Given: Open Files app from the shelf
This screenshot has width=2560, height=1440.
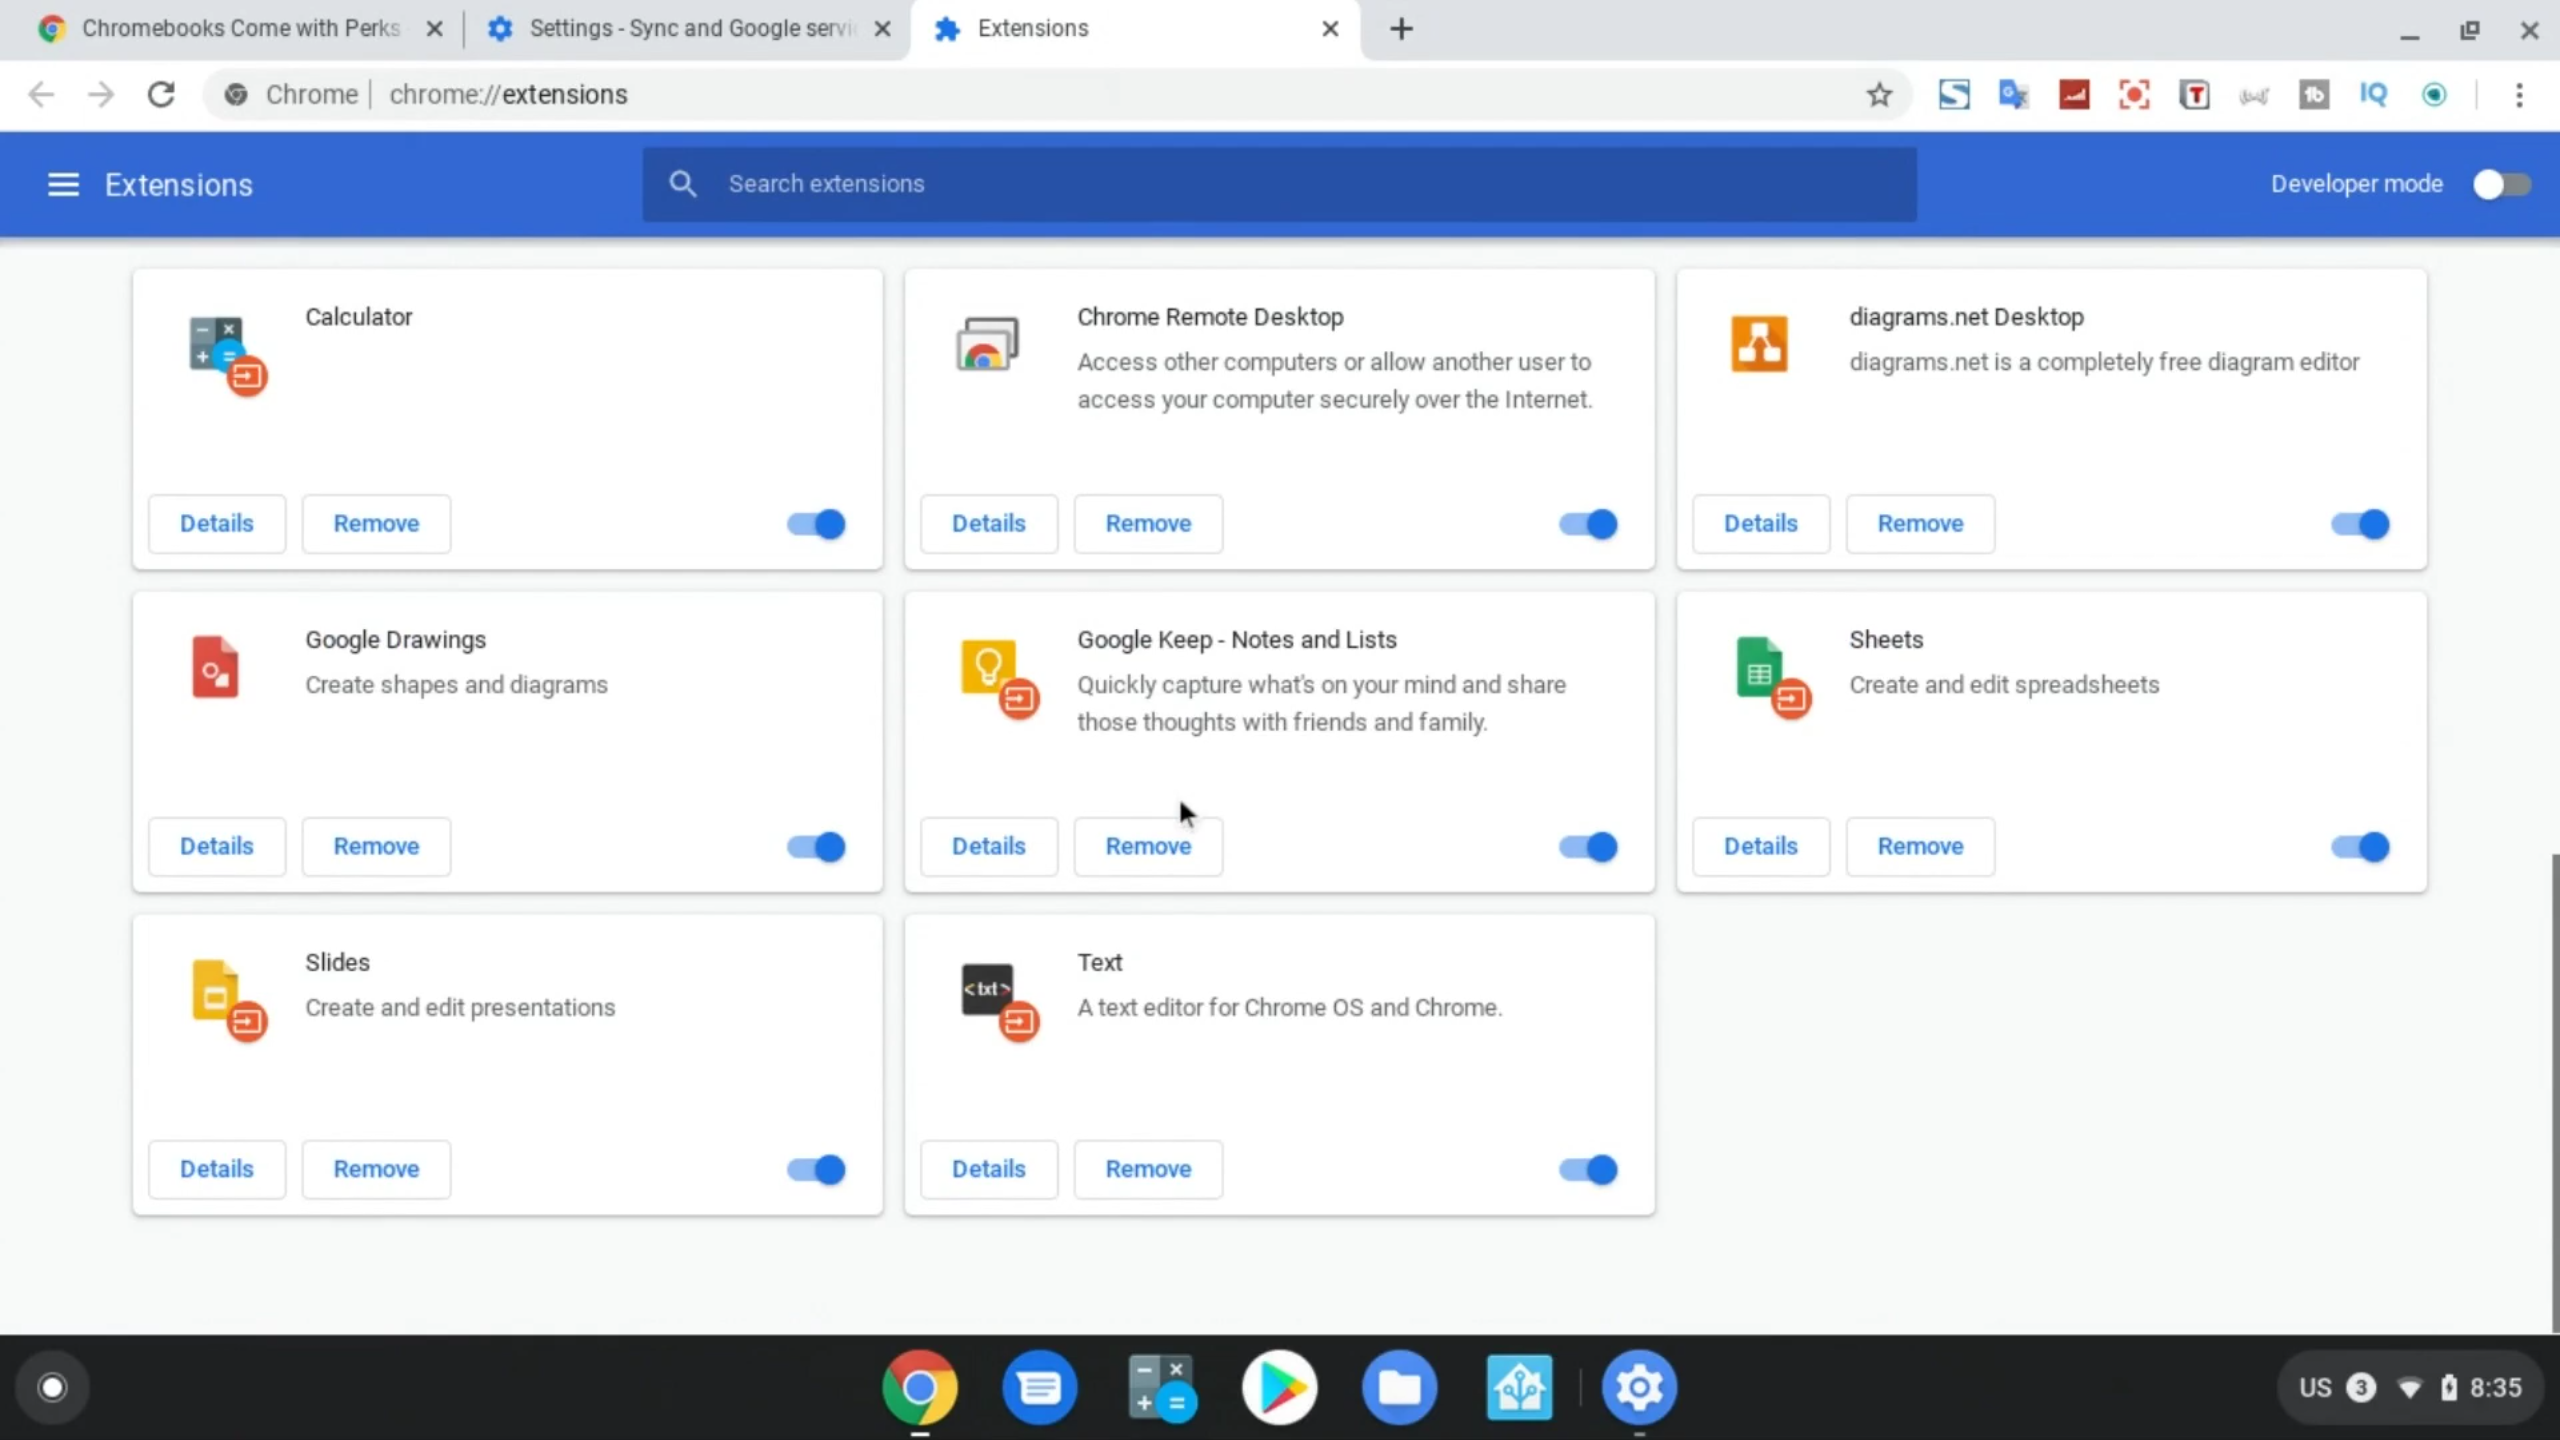Looking at the screenshot, I should (1399, 1387).
